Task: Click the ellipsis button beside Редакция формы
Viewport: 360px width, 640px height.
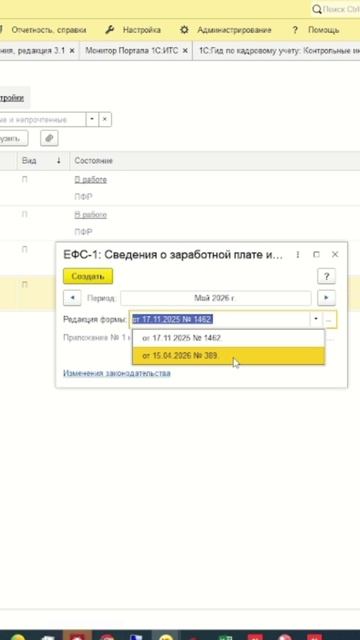Action: 330,320
